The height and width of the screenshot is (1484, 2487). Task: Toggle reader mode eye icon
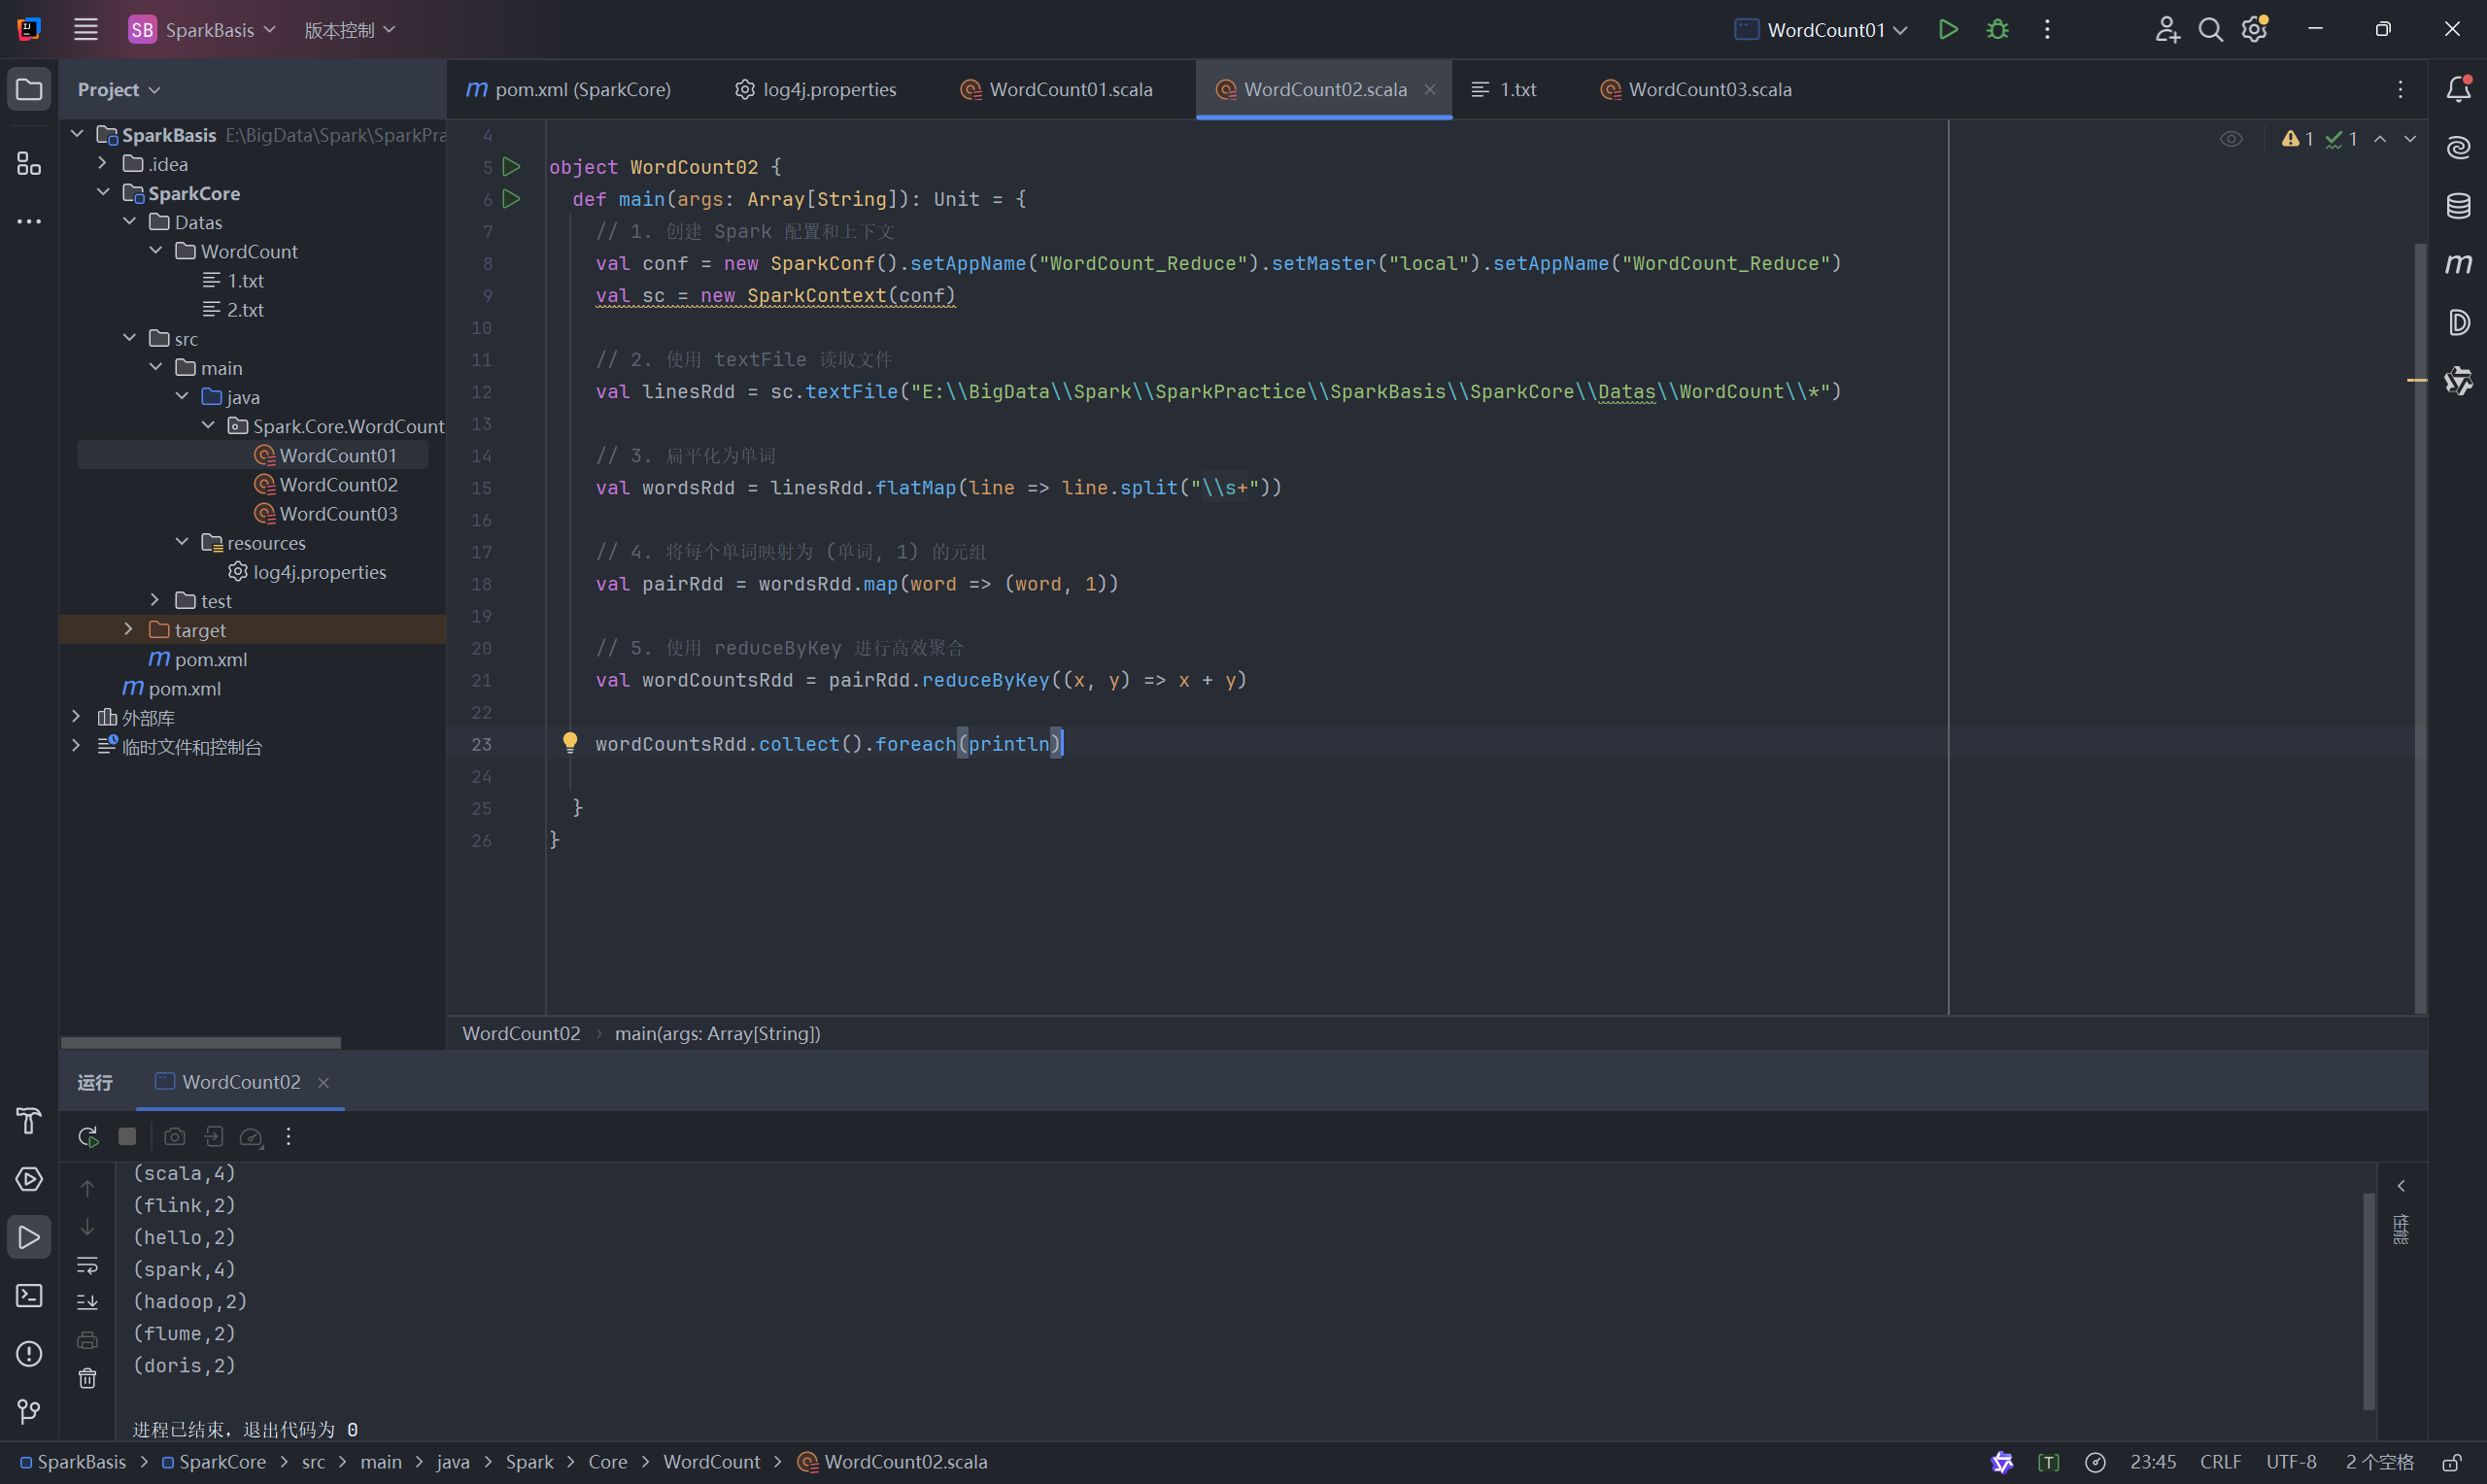point(2231,139)
